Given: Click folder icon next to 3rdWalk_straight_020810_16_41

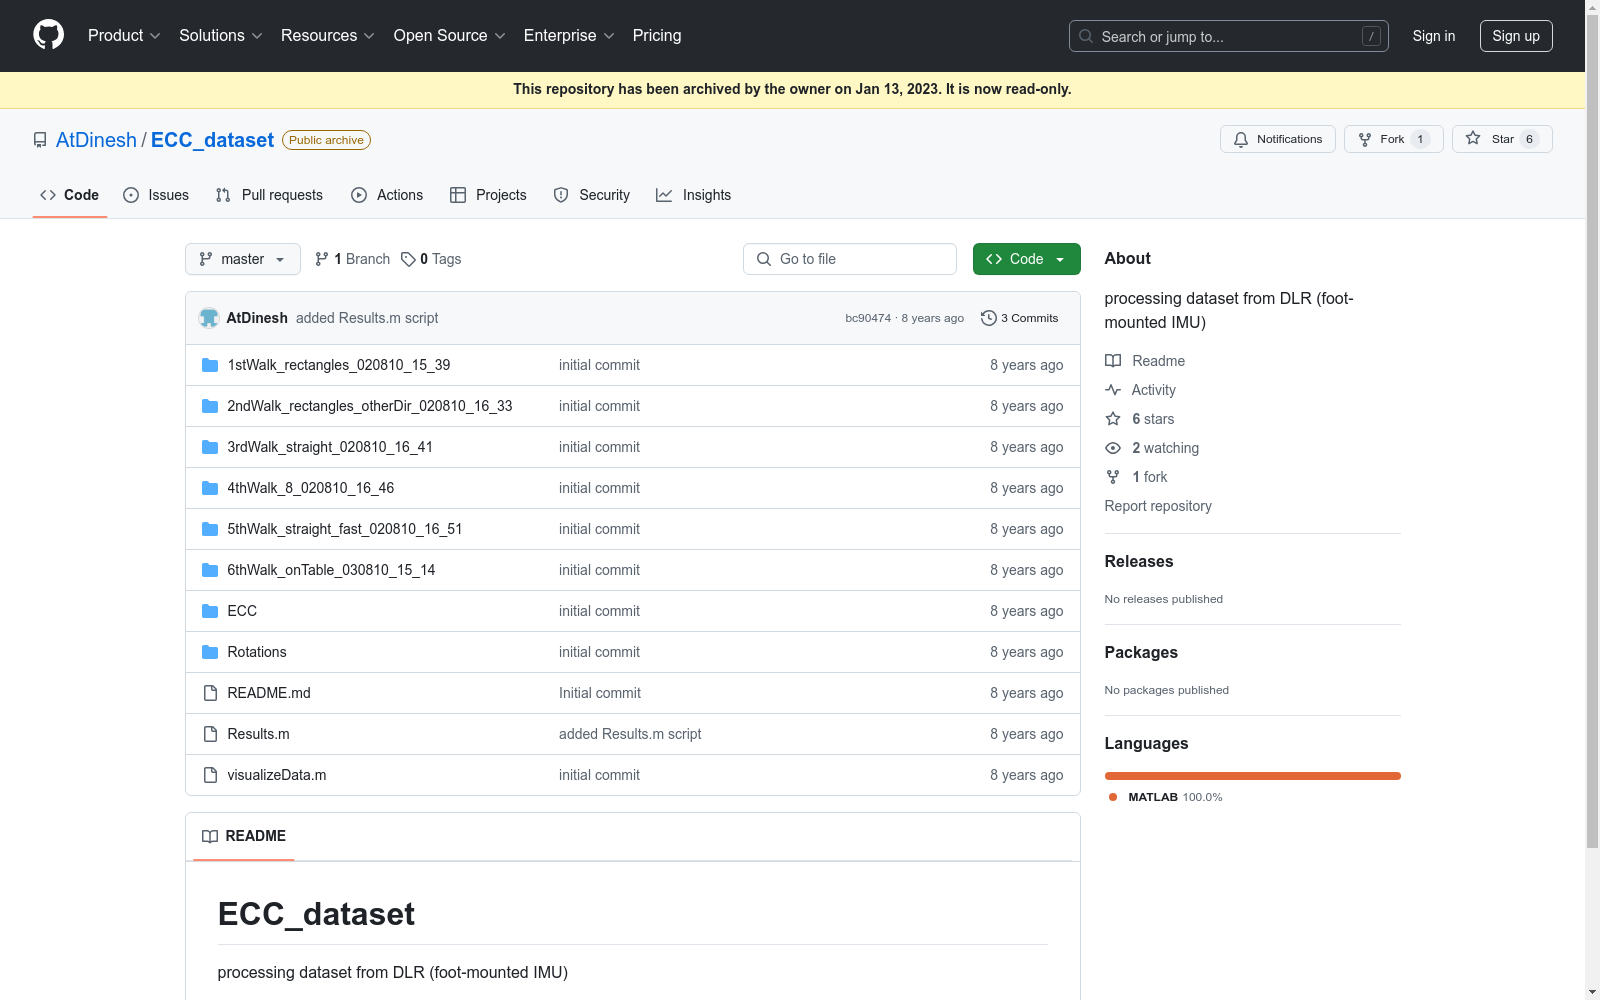Looking at the screenshot, I should (210, 447).
